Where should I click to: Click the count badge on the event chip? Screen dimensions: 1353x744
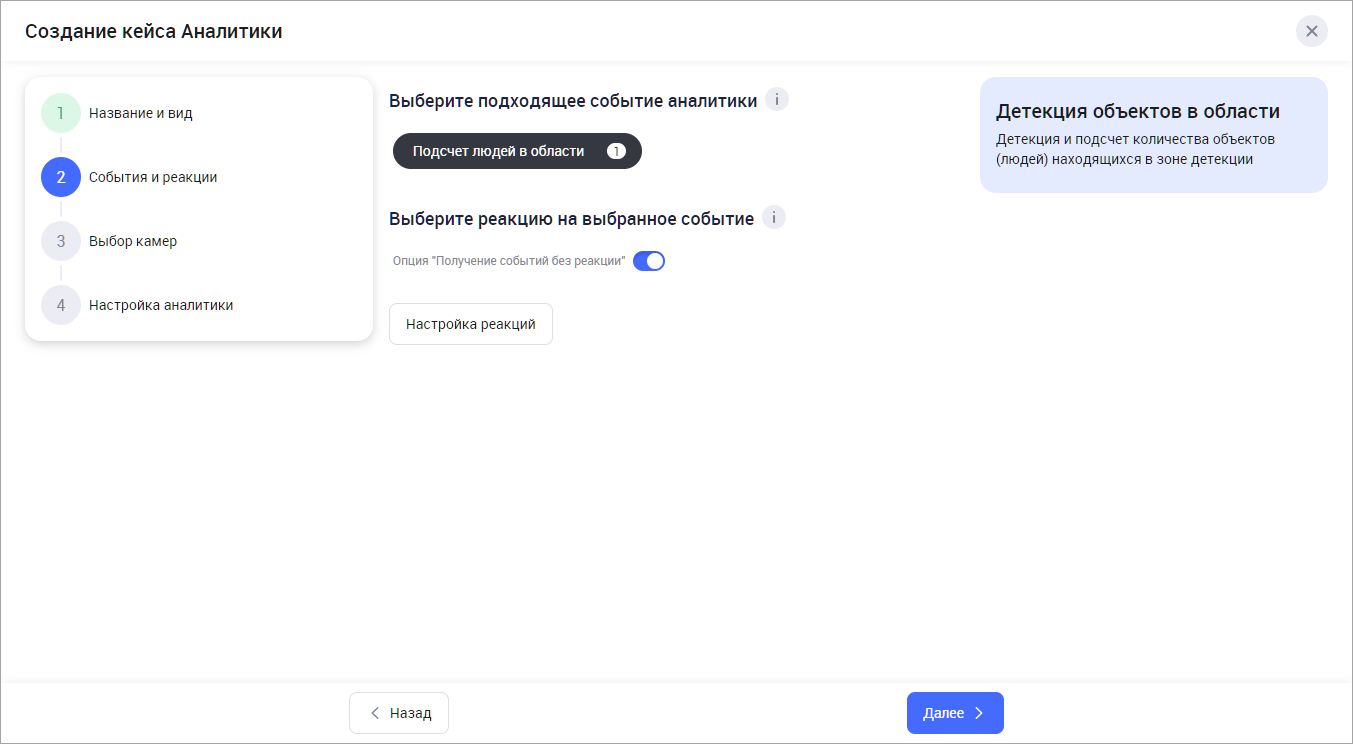pos(616,151)
